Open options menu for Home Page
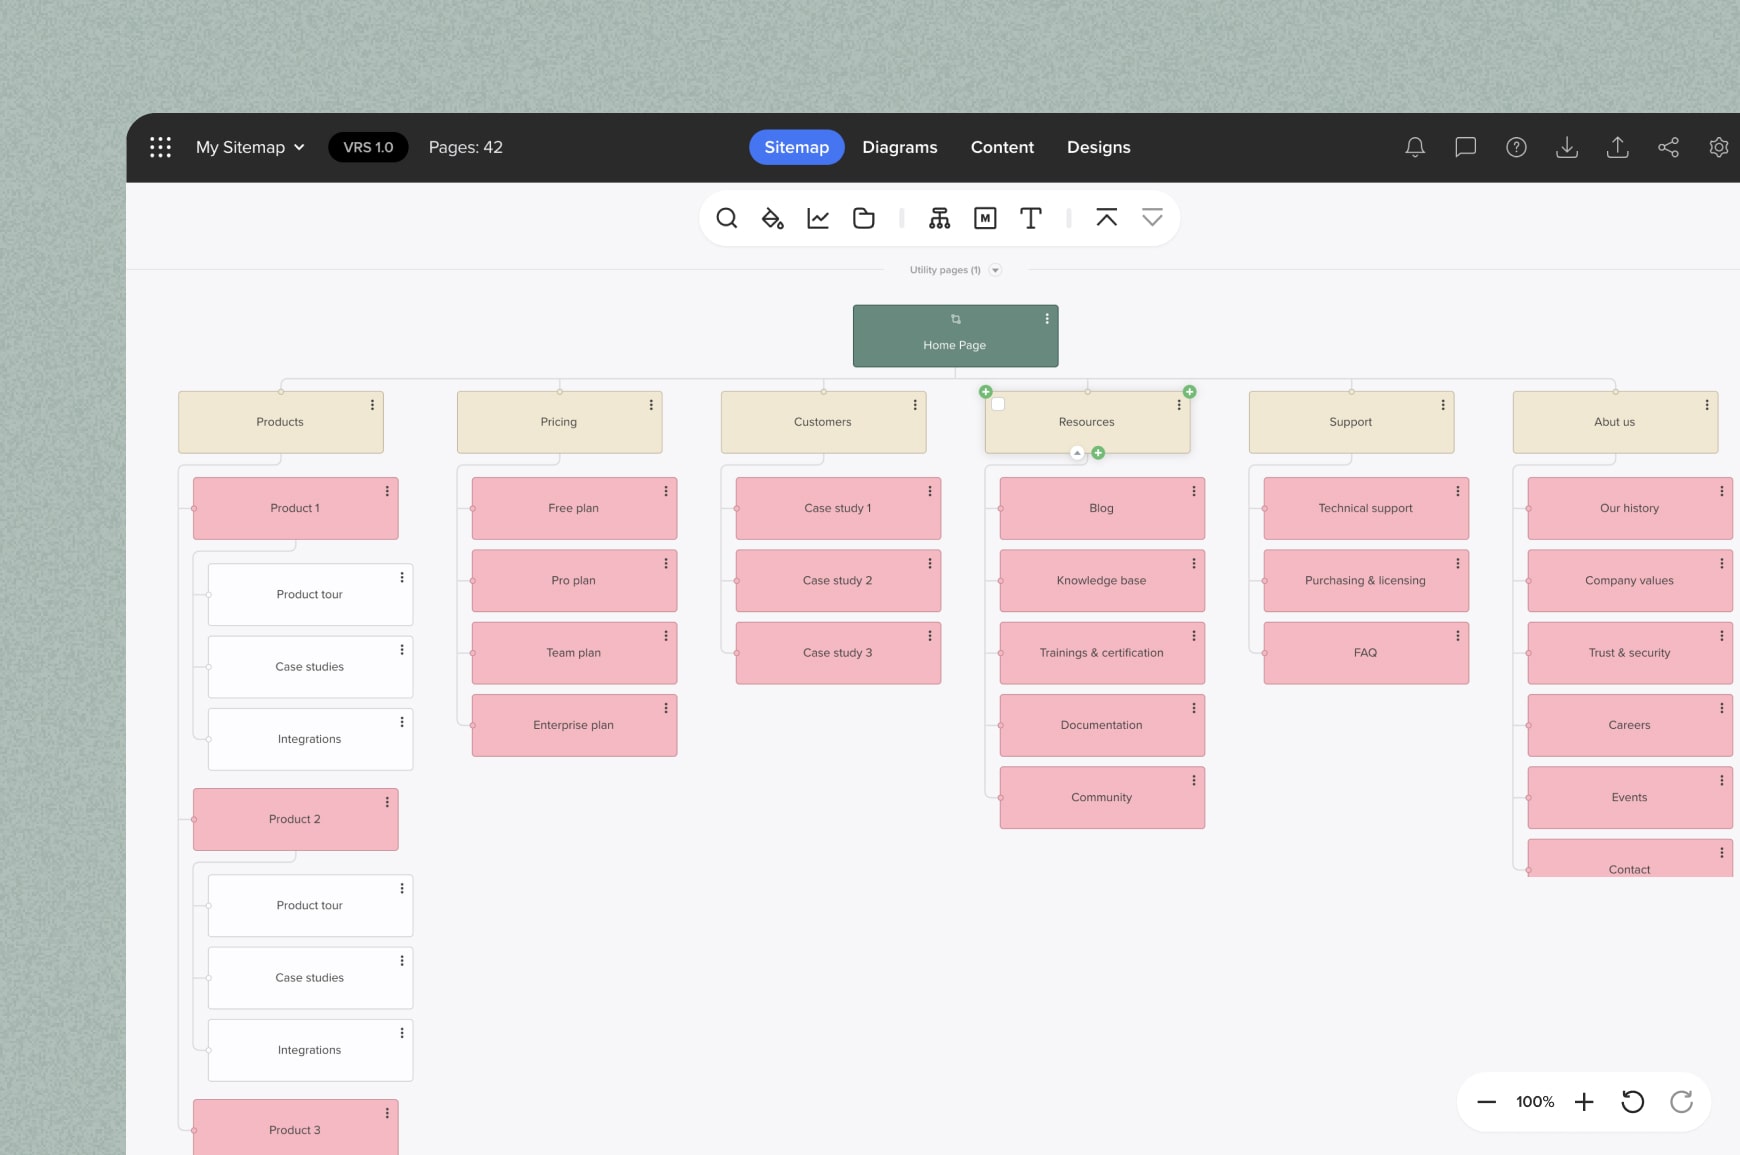Screen dimensions: 1740x1155 tap(1047, 319)
